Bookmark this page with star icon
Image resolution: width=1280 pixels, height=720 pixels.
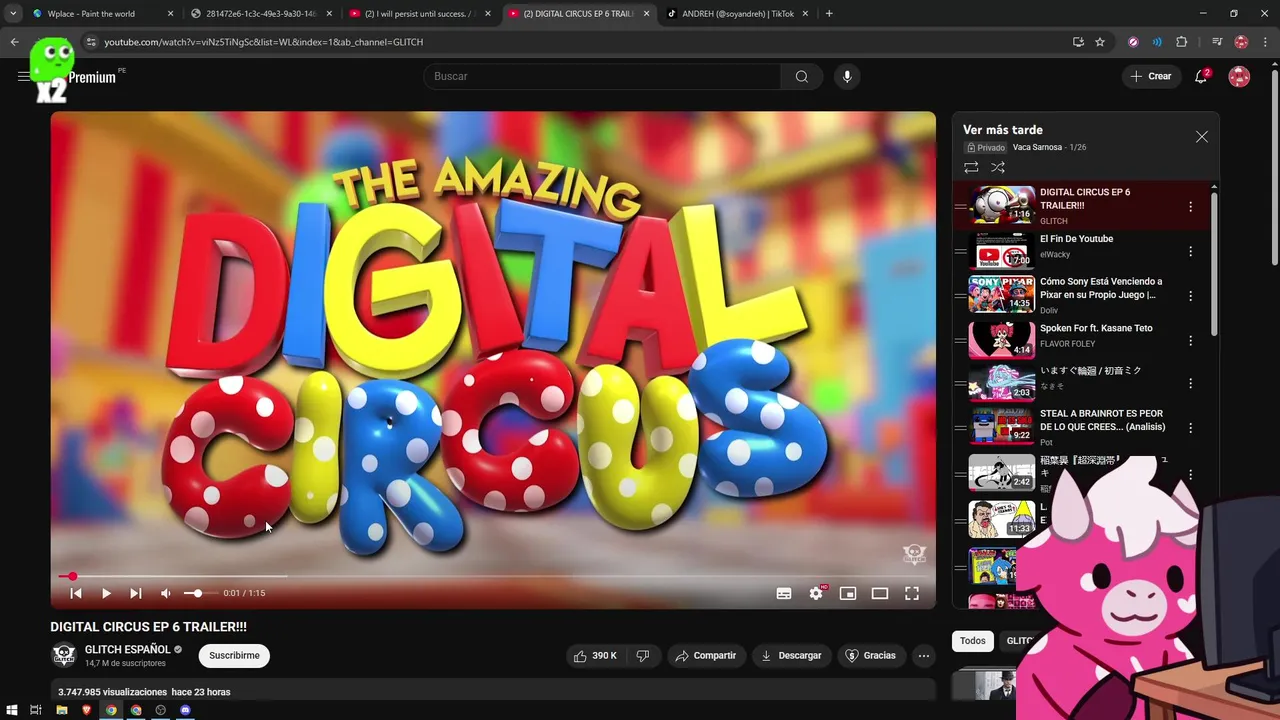(x=1100, y=42)
